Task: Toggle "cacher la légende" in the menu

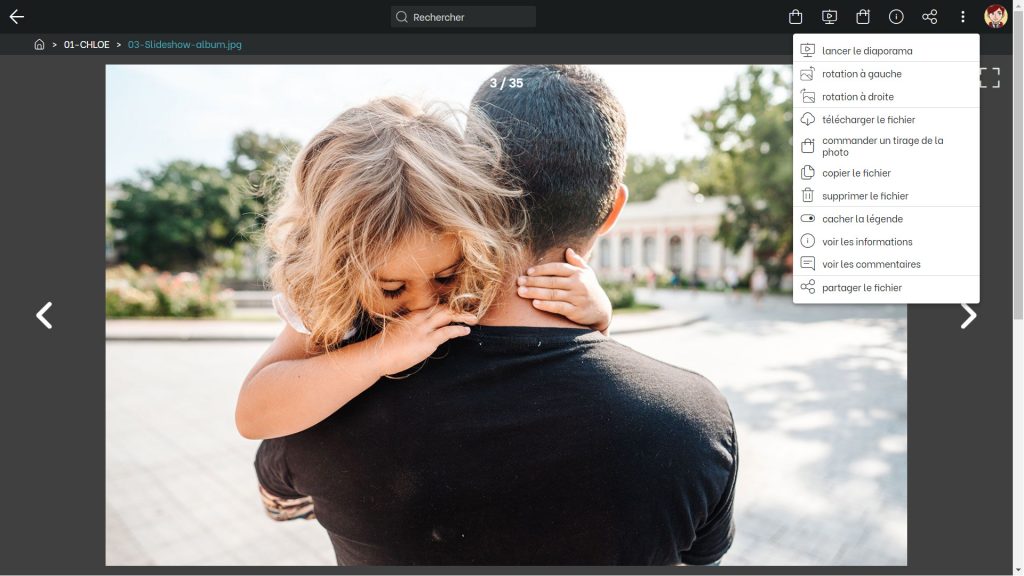Action: tap(861, 219)
